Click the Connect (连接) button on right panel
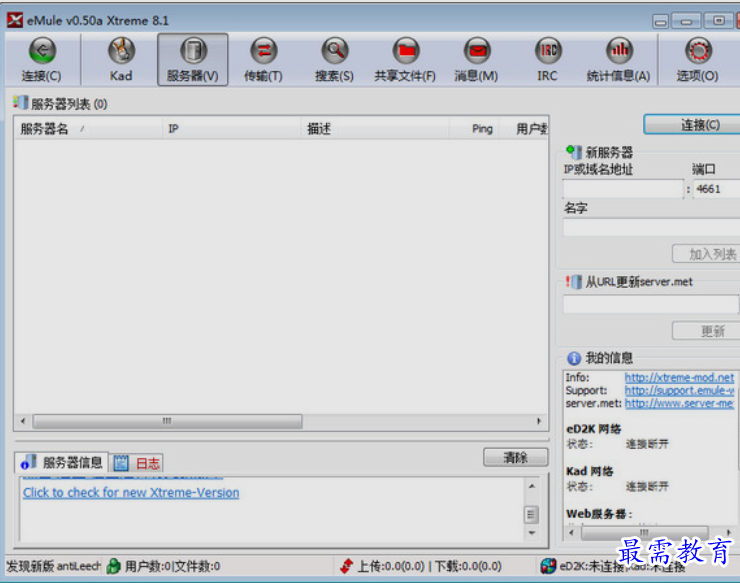 click(x=692, y=125)
